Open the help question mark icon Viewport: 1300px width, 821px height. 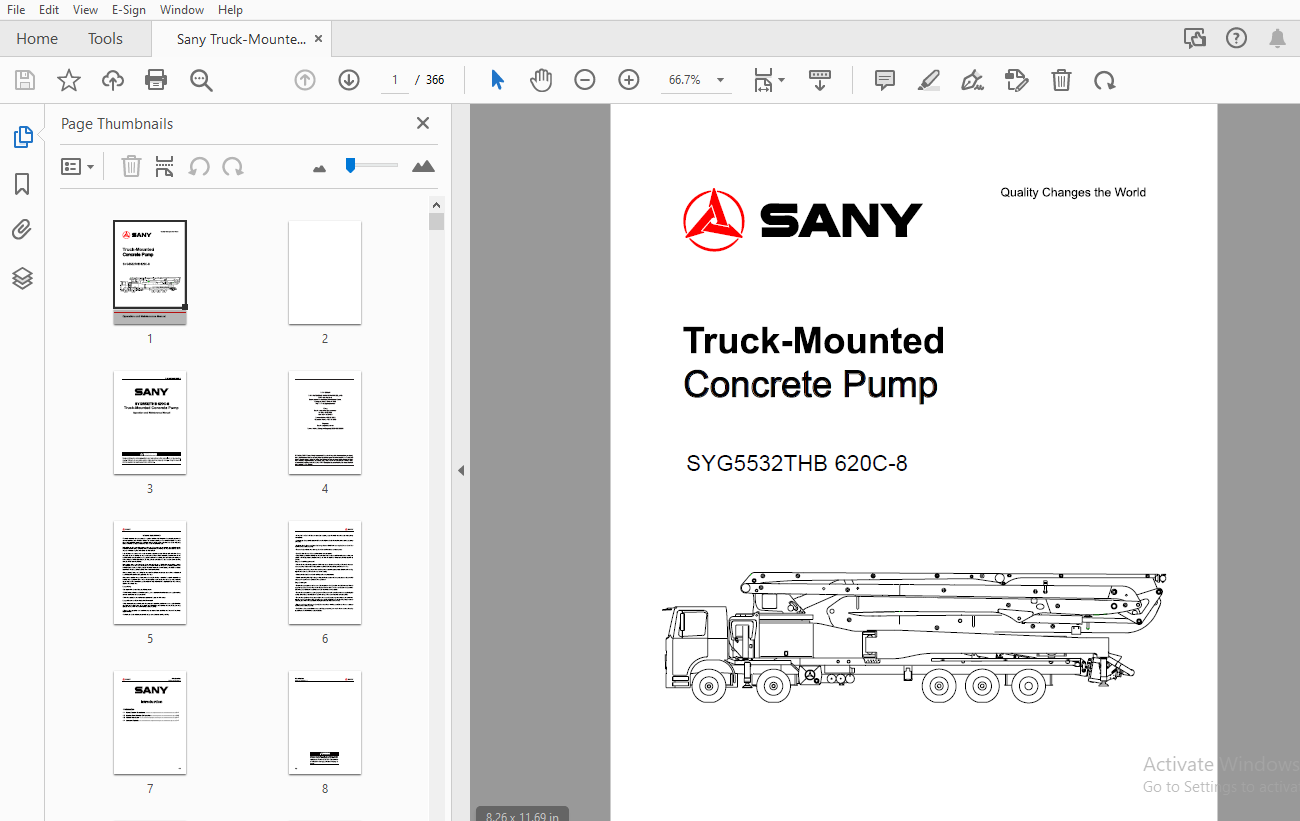point(1237,38)
